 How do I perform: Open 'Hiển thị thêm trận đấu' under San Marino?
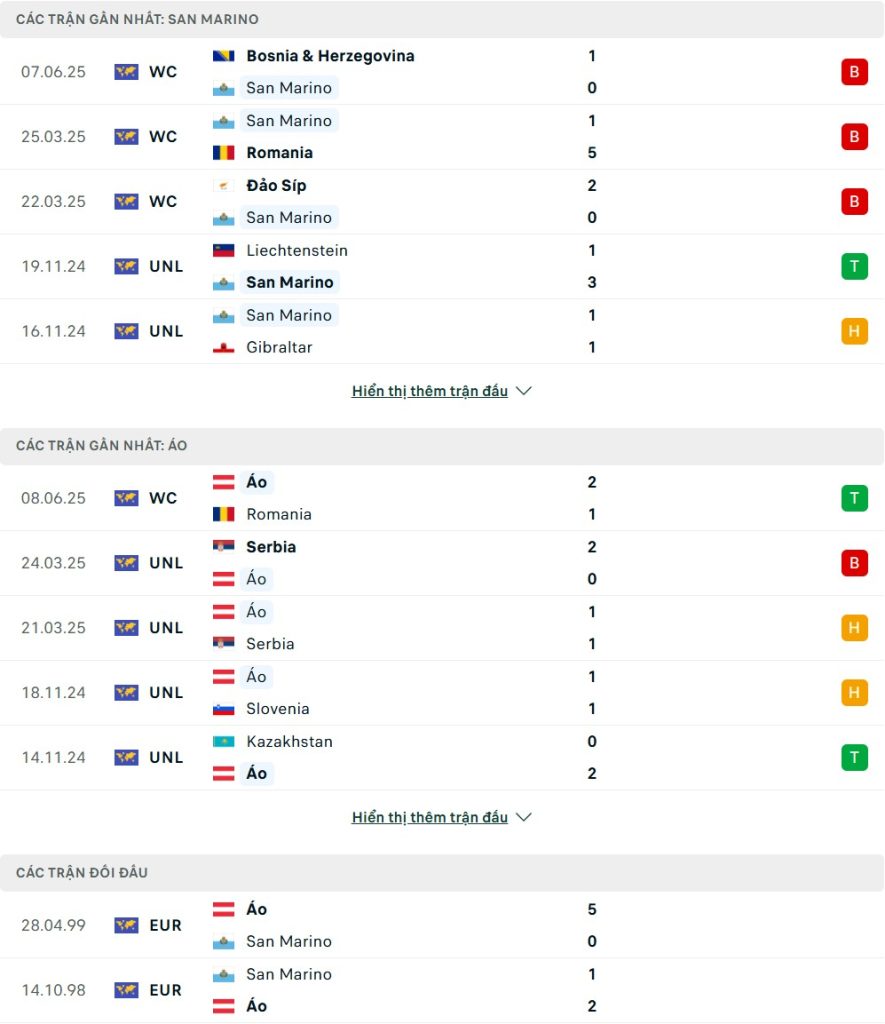430,391
